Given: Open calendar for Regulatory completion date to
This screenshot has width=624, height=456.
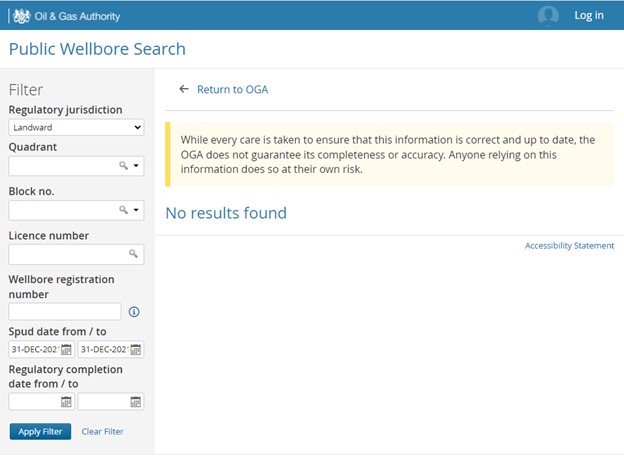Looking at the screenshot, I should (x=136, y=402).
